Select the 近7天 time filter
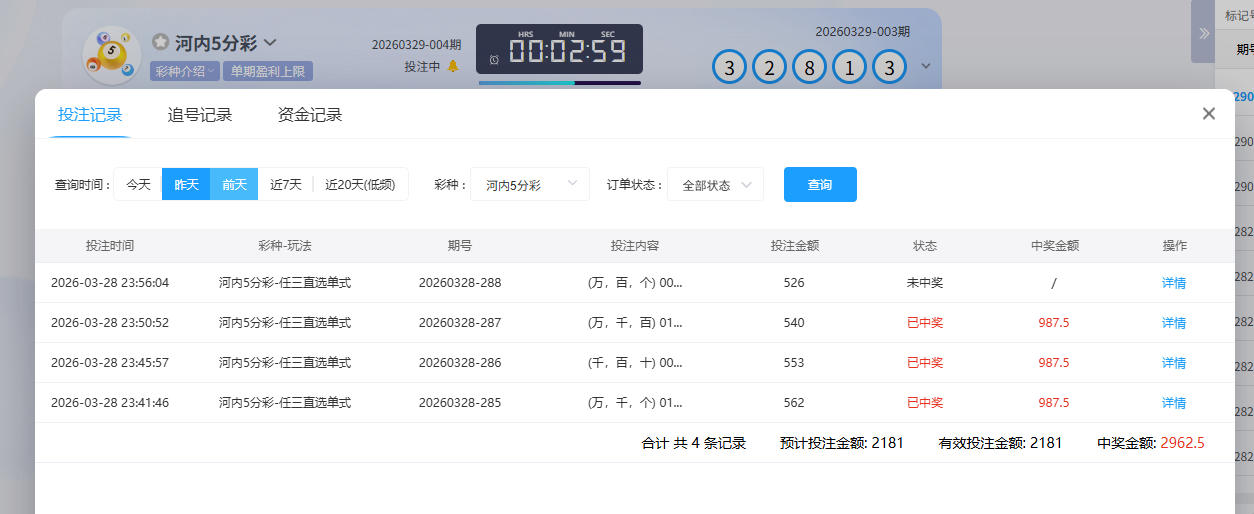The width and height of the screenshot is (1254, 514). coord(286,185)
